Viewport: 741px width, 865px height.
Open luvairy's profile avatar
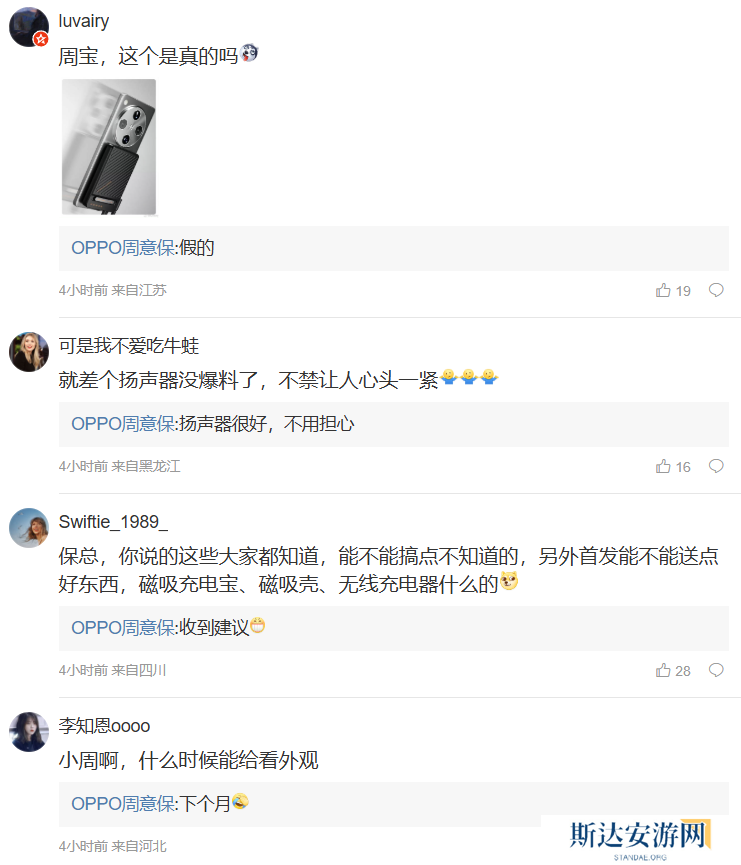tap(29, 27)
